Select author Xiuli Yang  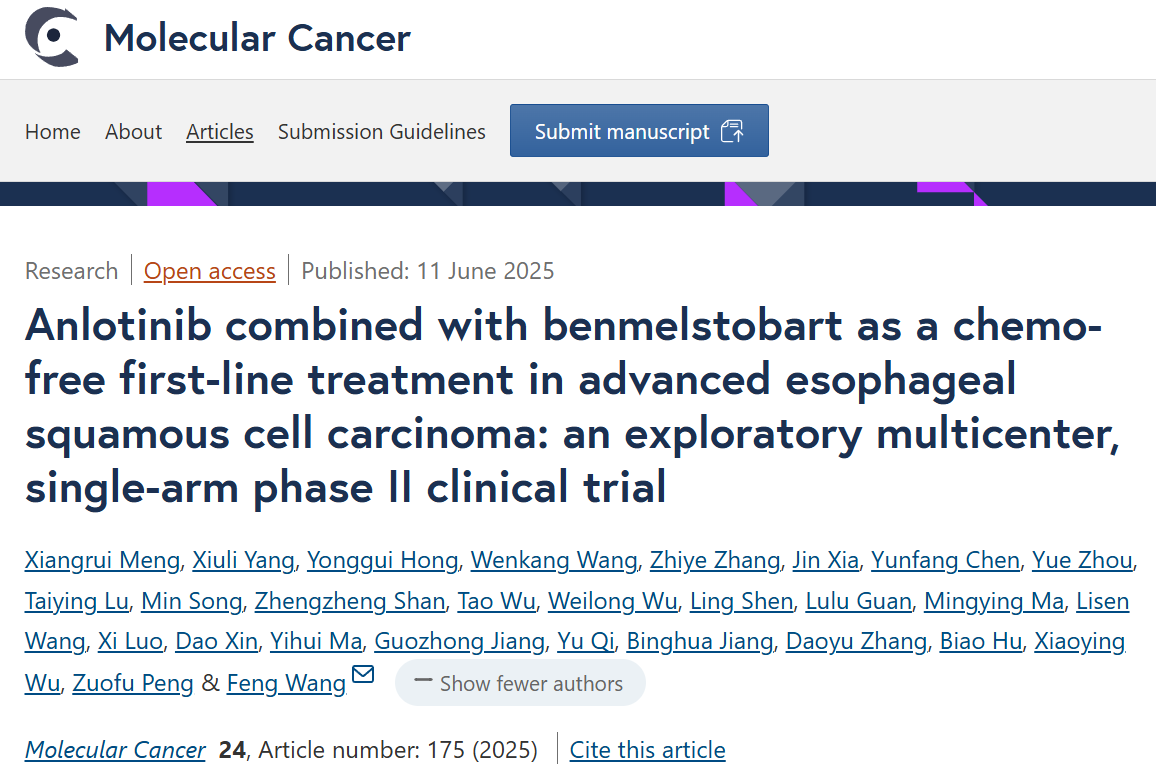(x=245, y=560)
